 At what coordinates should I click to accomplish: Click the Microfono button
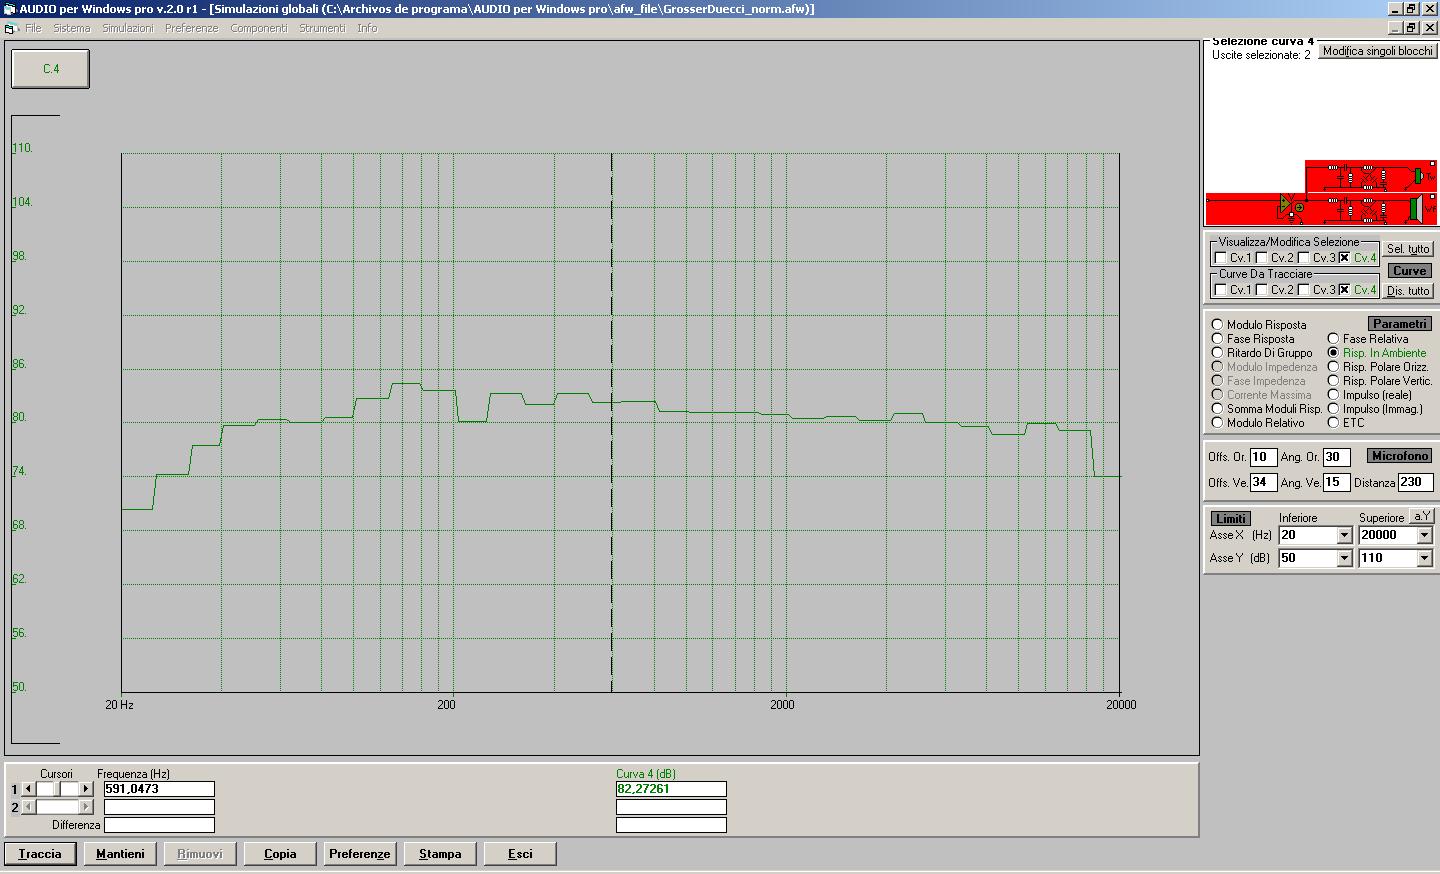[1399, 456]
